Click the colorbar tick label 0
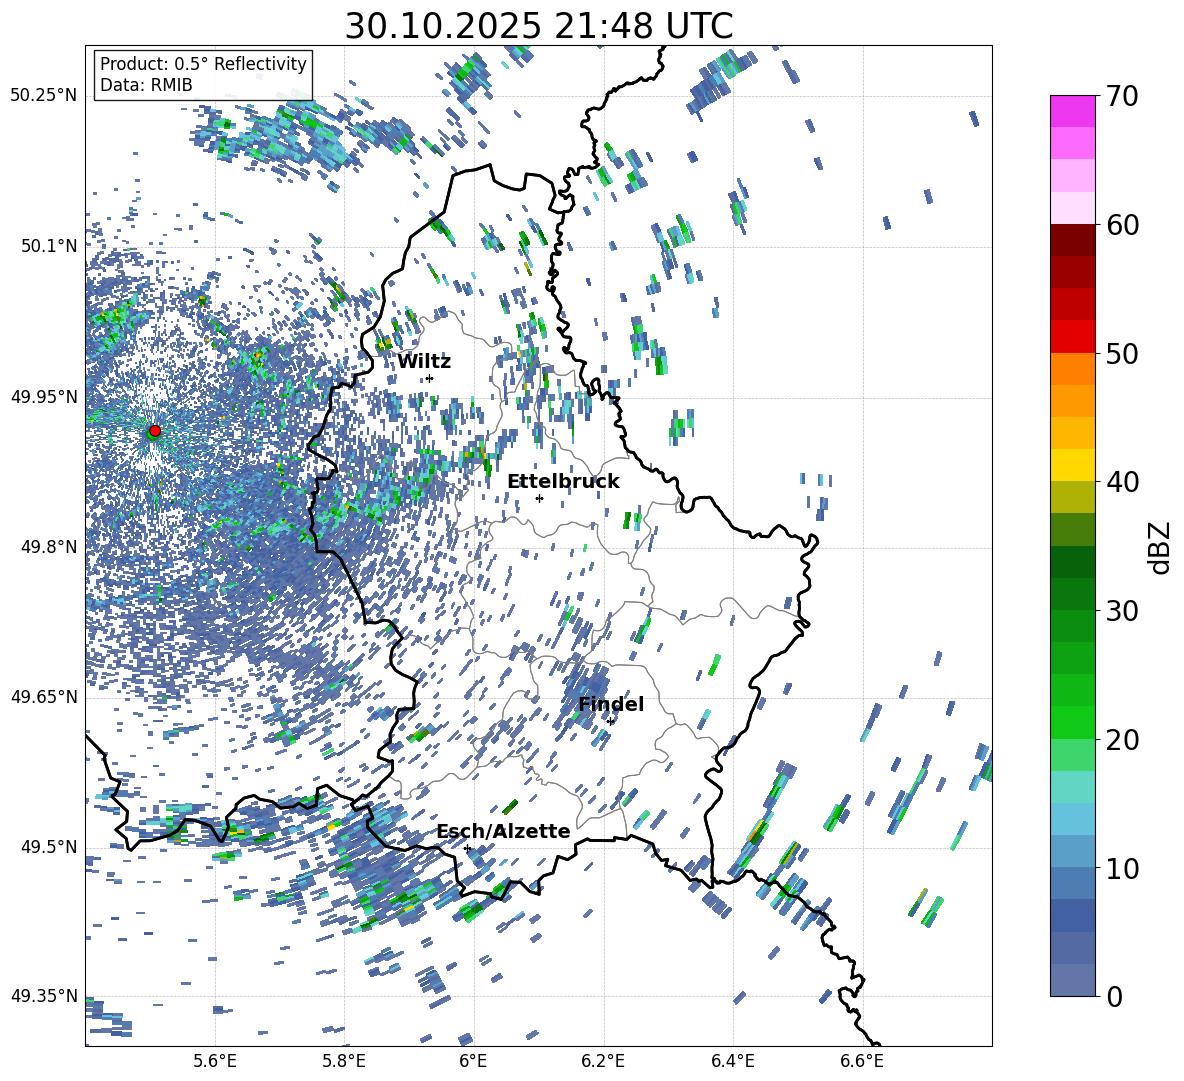 click(1113, 997)
